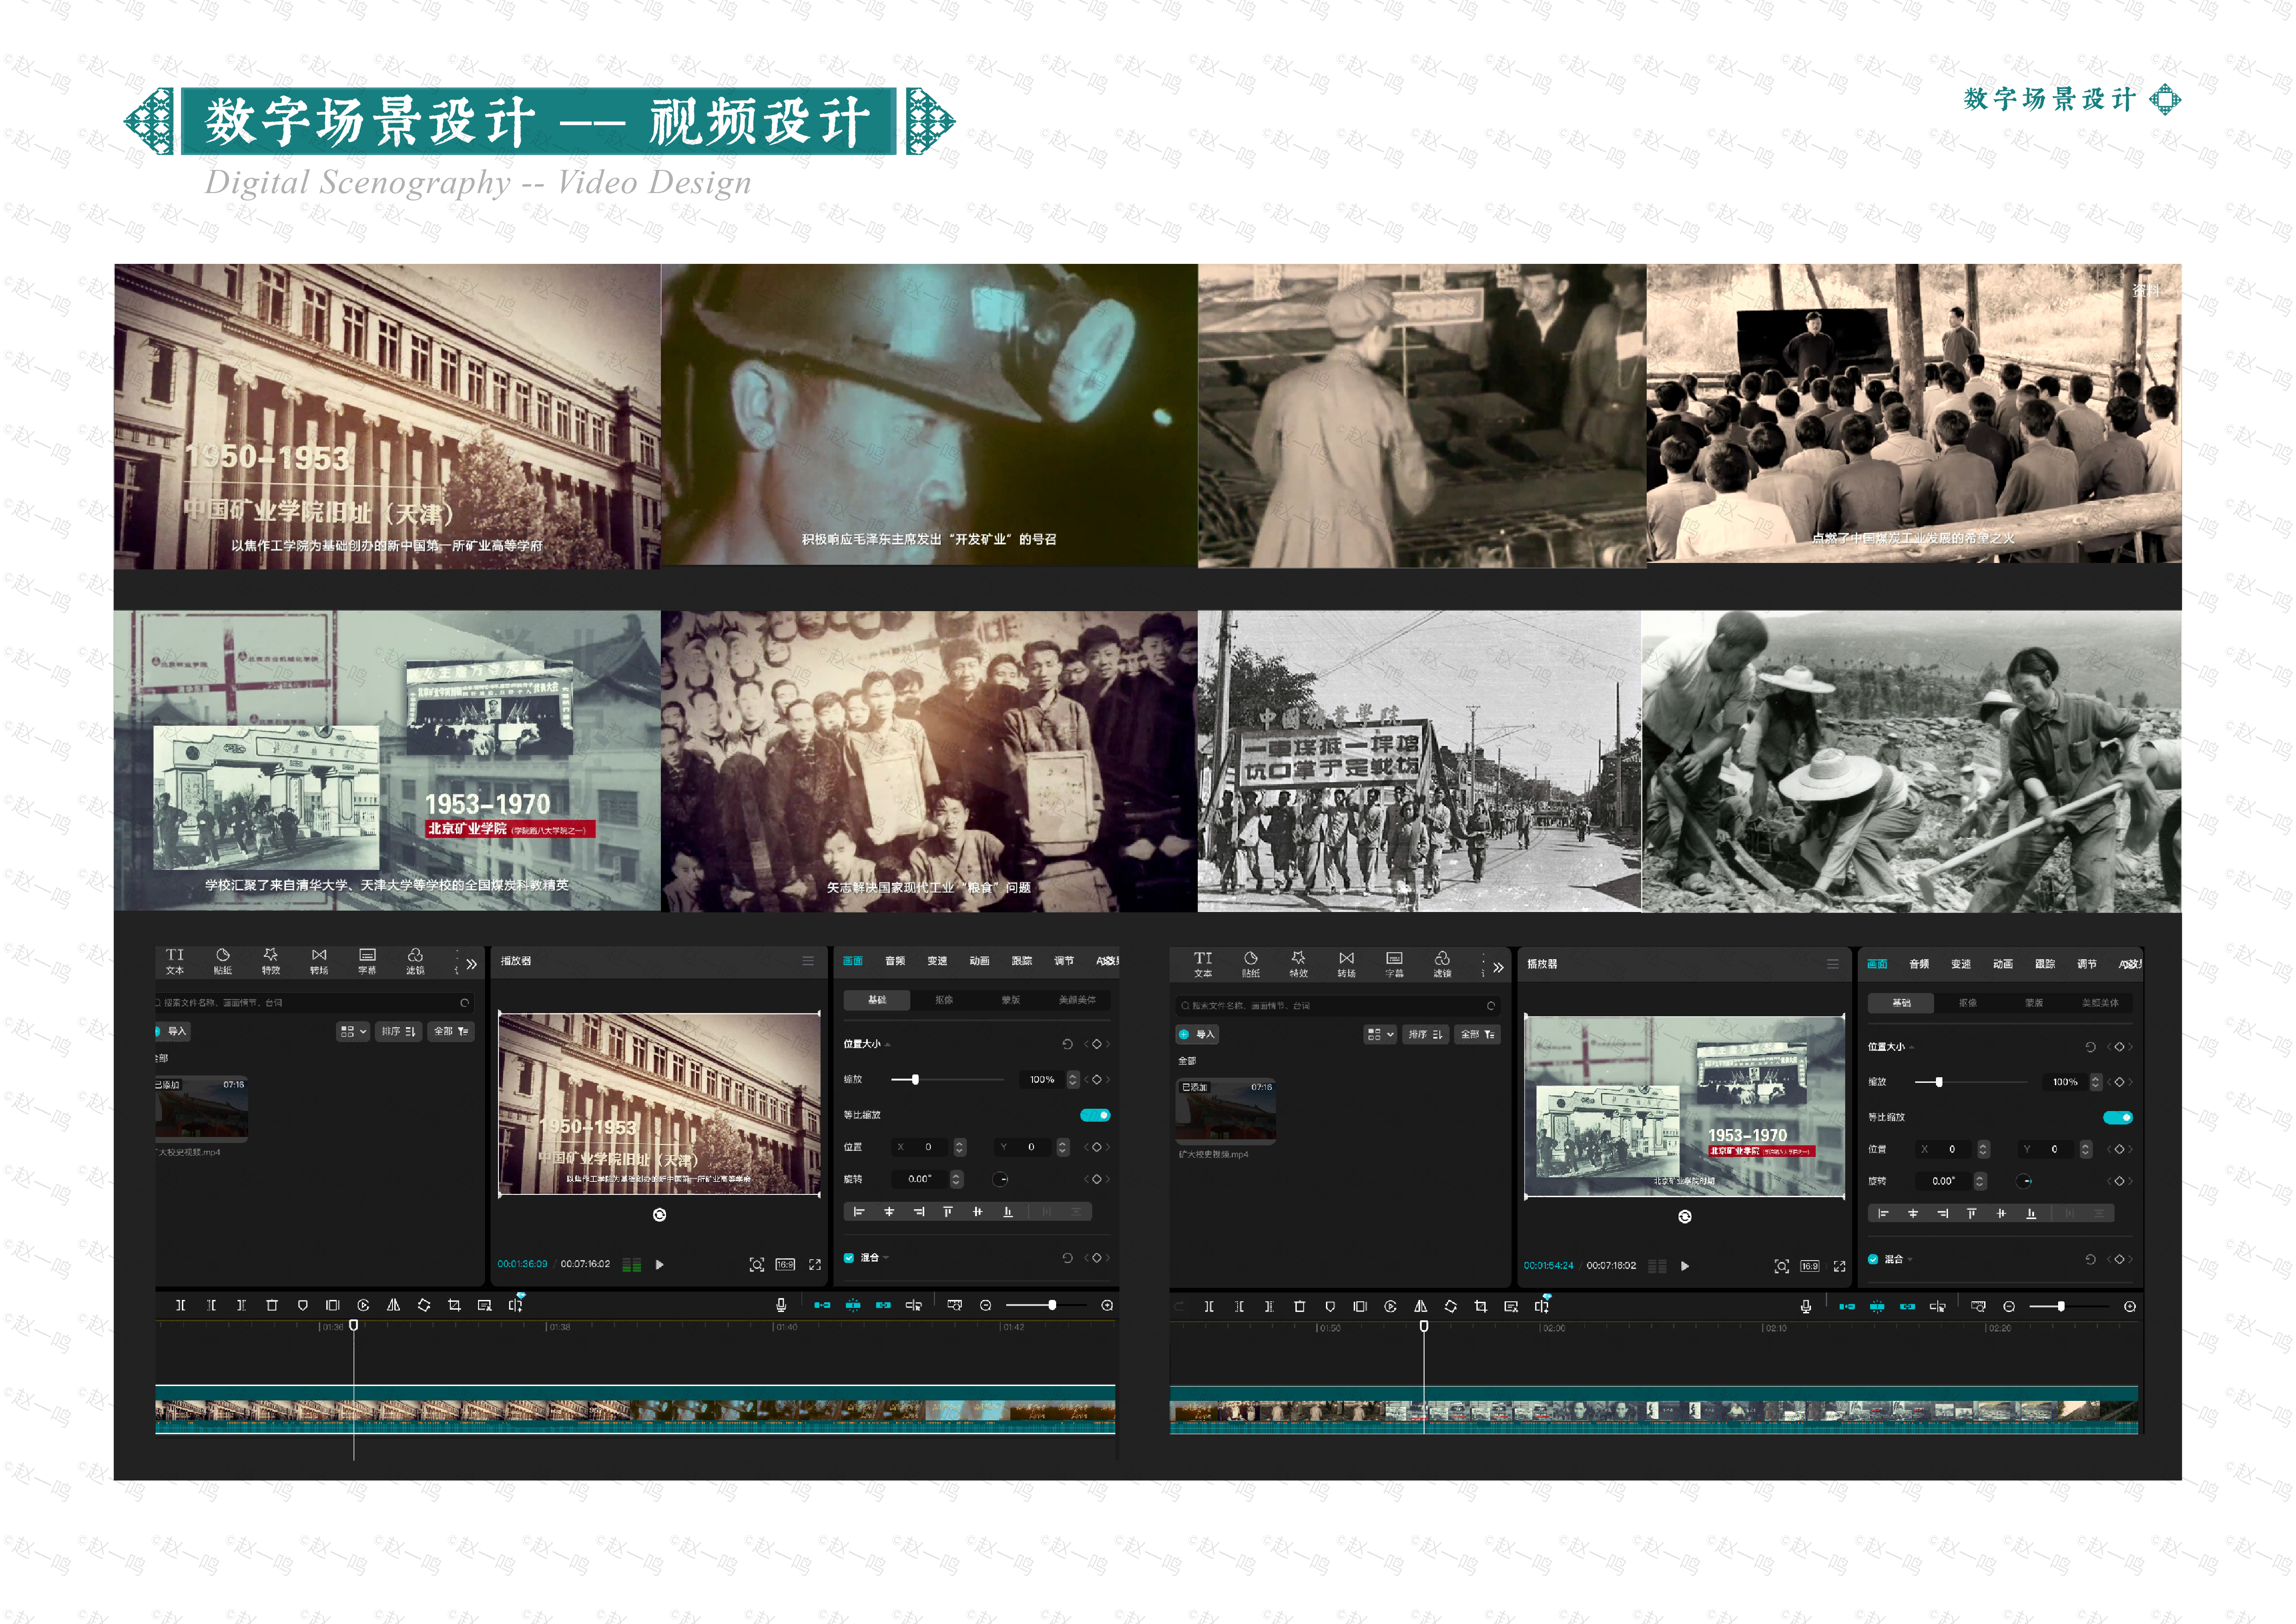The image size is (2296, 1624).
Task: Click the 滤镜 filter icon in left editor
Action: (415, 961)
